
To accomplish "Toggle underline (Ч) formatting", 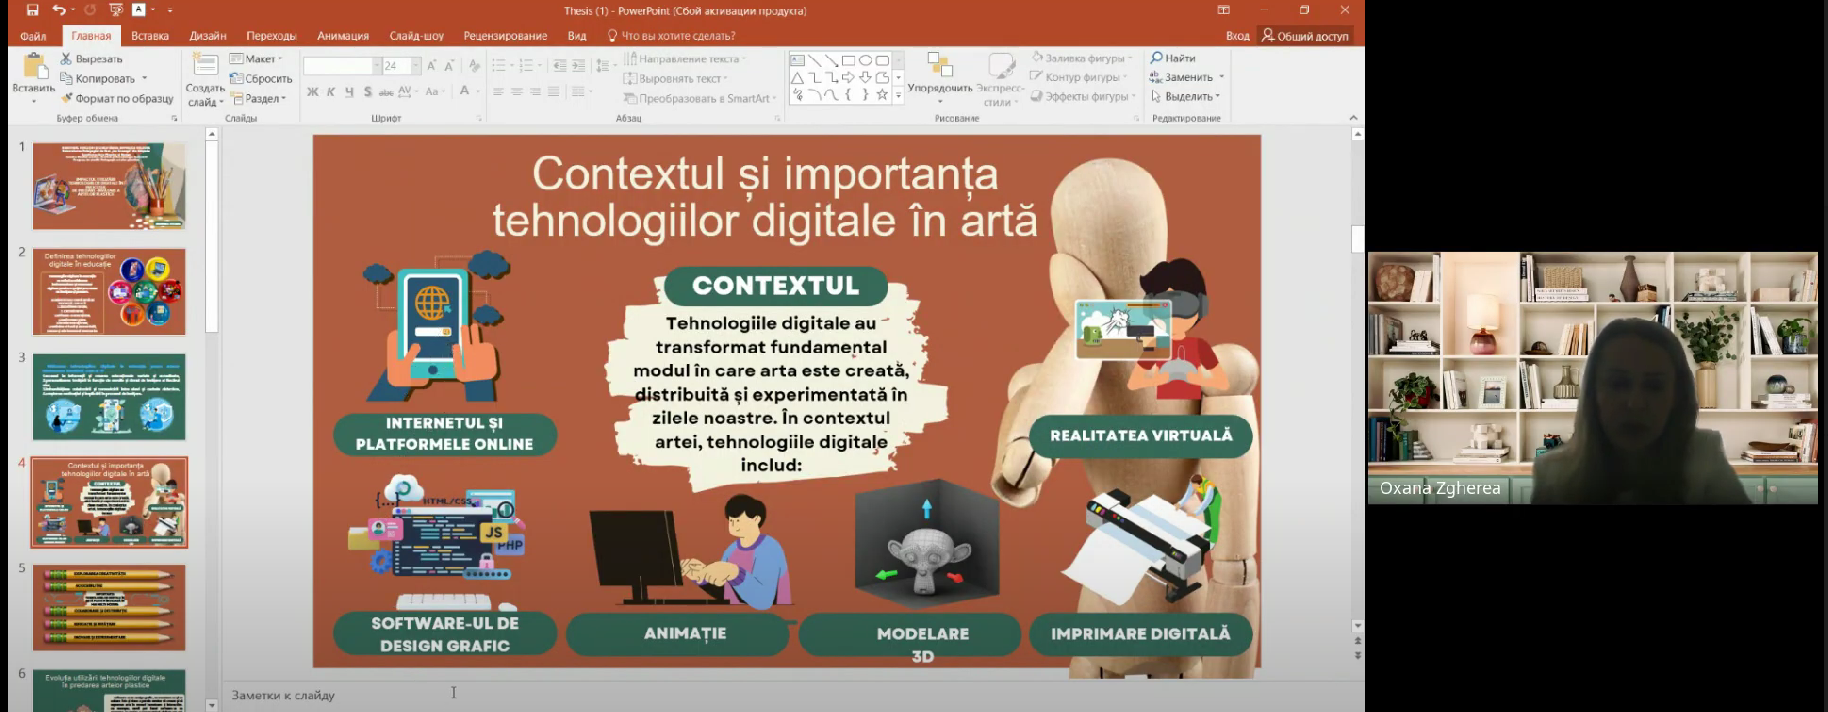I will coord(349,92).
